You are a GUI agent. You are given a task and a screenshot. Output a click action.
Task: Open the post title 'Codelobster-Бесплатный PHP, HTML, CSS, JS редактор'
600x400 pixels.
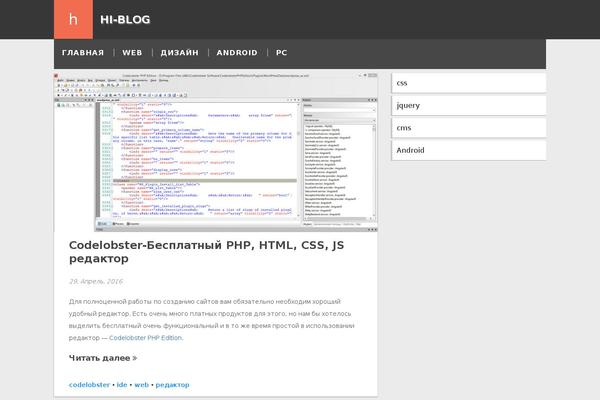pyautogui.click(x=206, y=251)
